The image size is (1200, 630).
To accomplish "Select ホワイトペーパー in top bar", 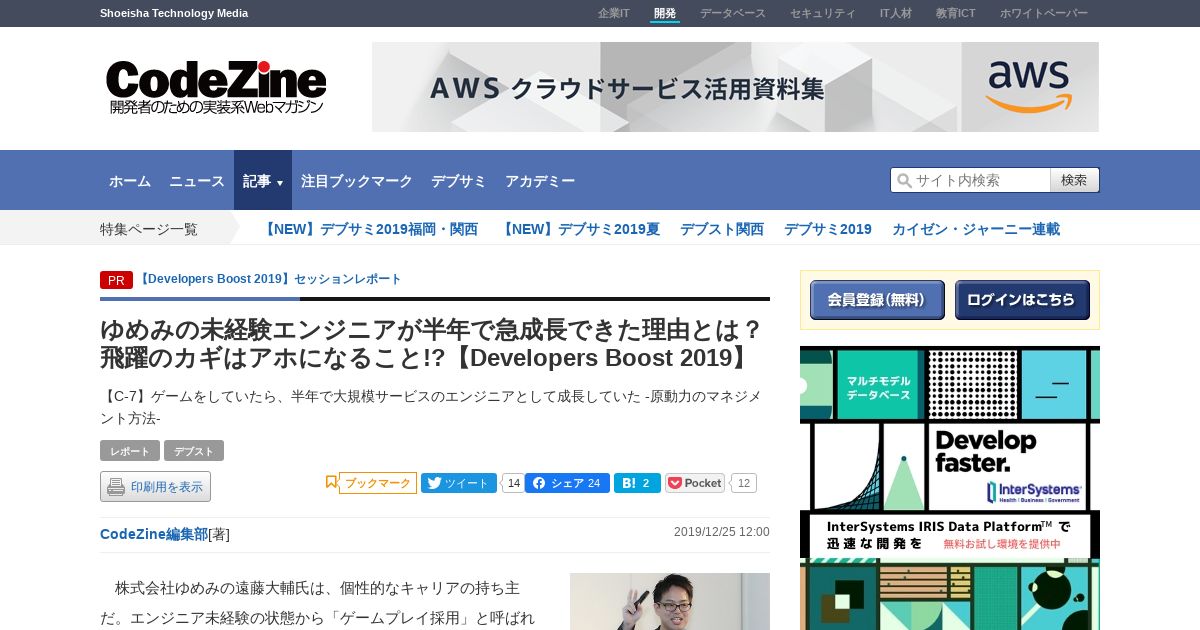I will (1044, 13).
